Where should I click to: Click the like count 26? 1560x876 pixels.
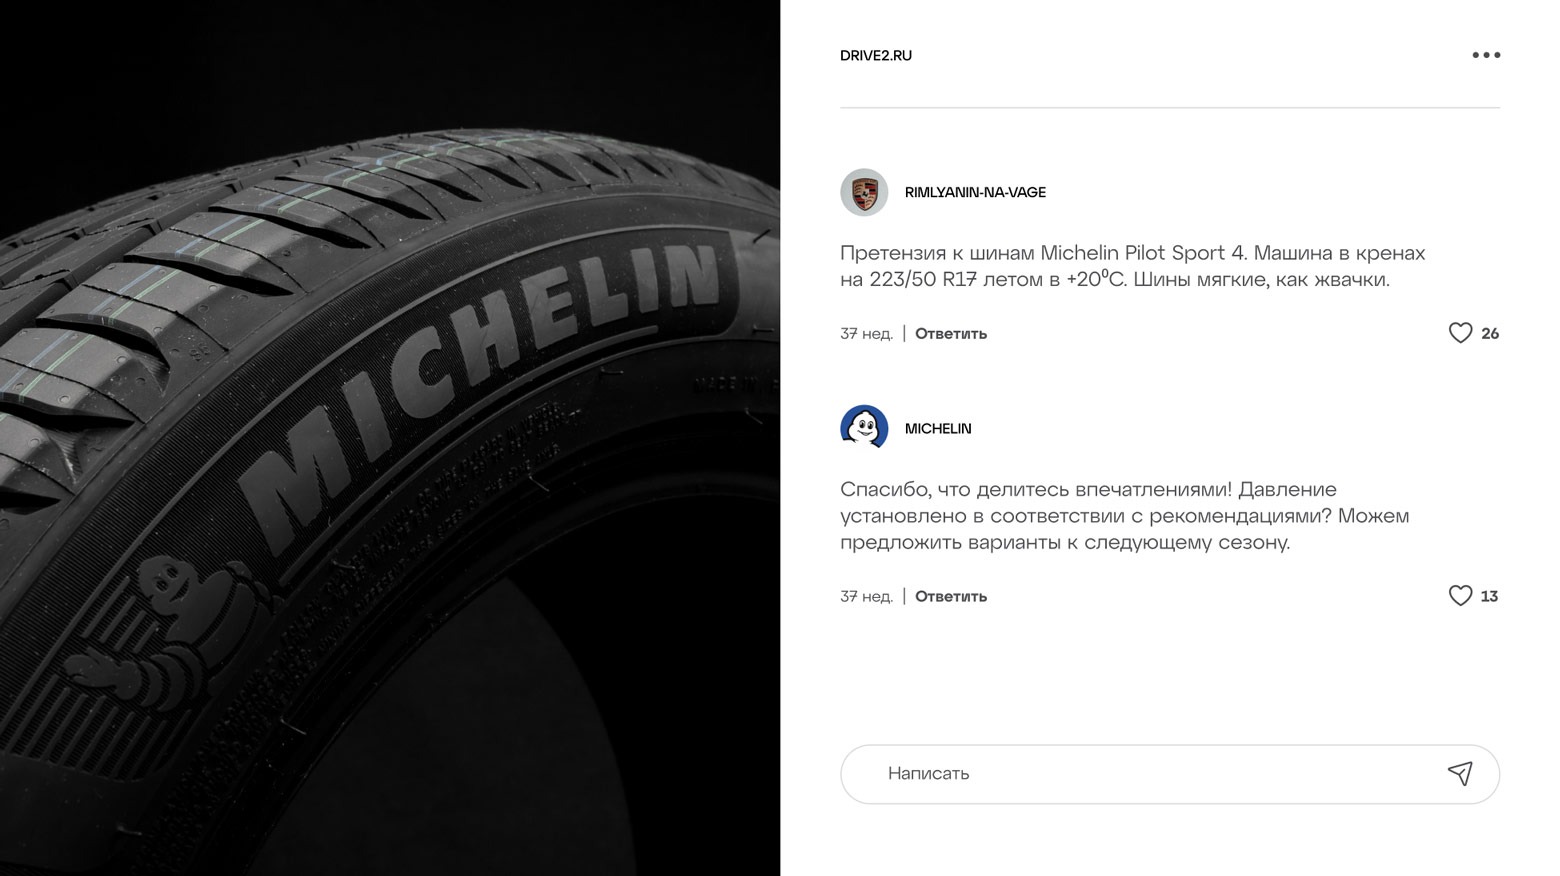pos(1490,334)
